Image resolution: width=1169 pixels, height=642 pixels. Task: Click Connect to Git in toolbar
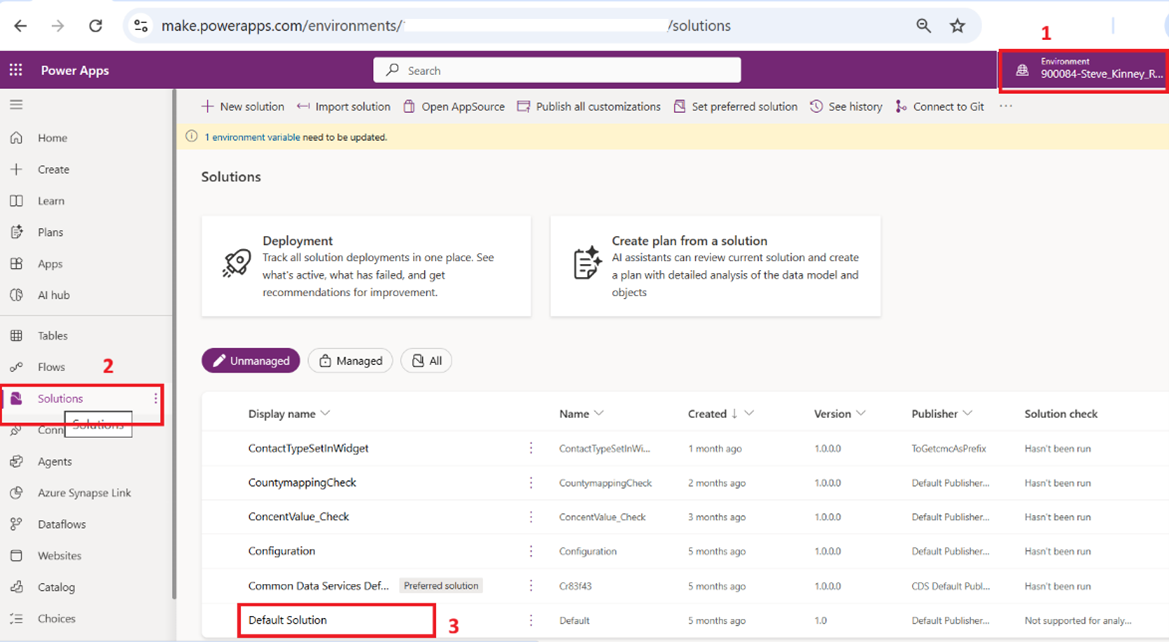point(939,107)
